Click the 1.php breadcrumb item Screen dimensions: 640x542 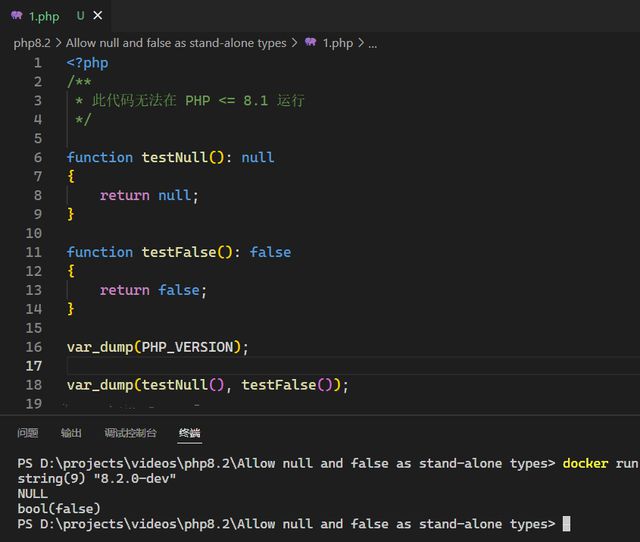pos(338,43)
